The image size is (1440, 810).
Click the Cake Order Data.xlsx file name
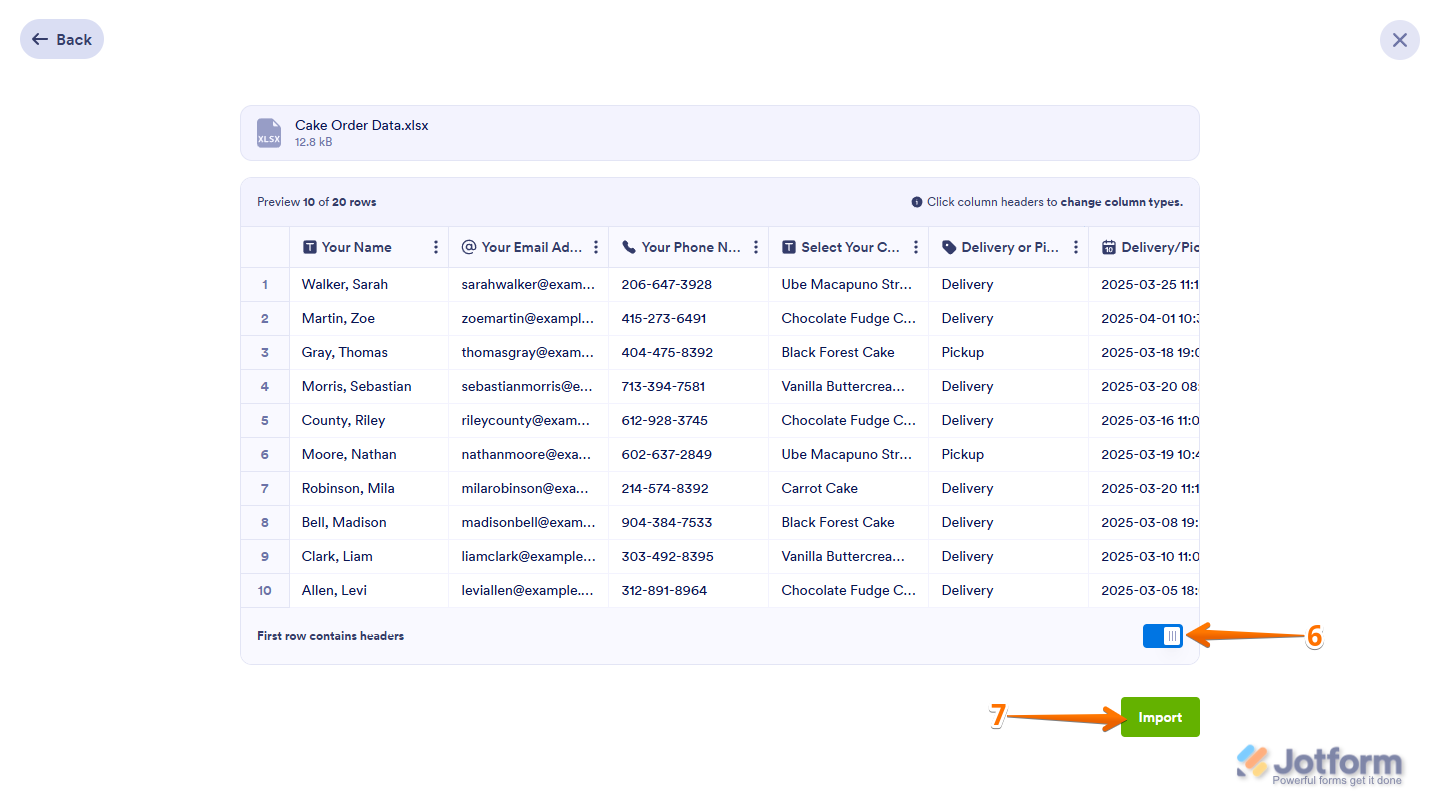[362, 125]
